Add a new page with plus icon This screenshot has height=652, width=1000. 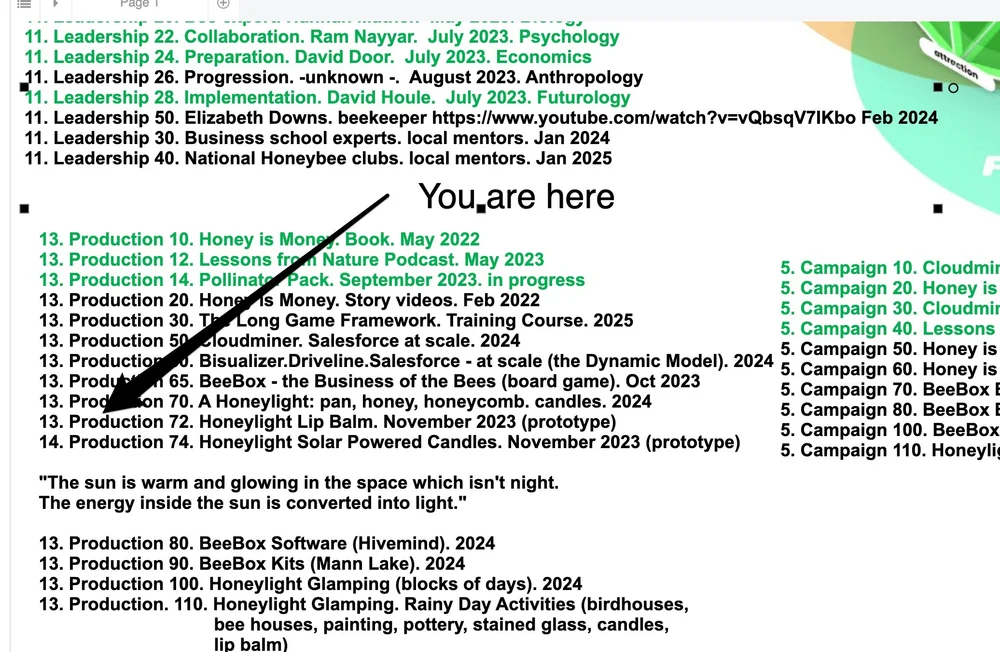coord(223,4)
